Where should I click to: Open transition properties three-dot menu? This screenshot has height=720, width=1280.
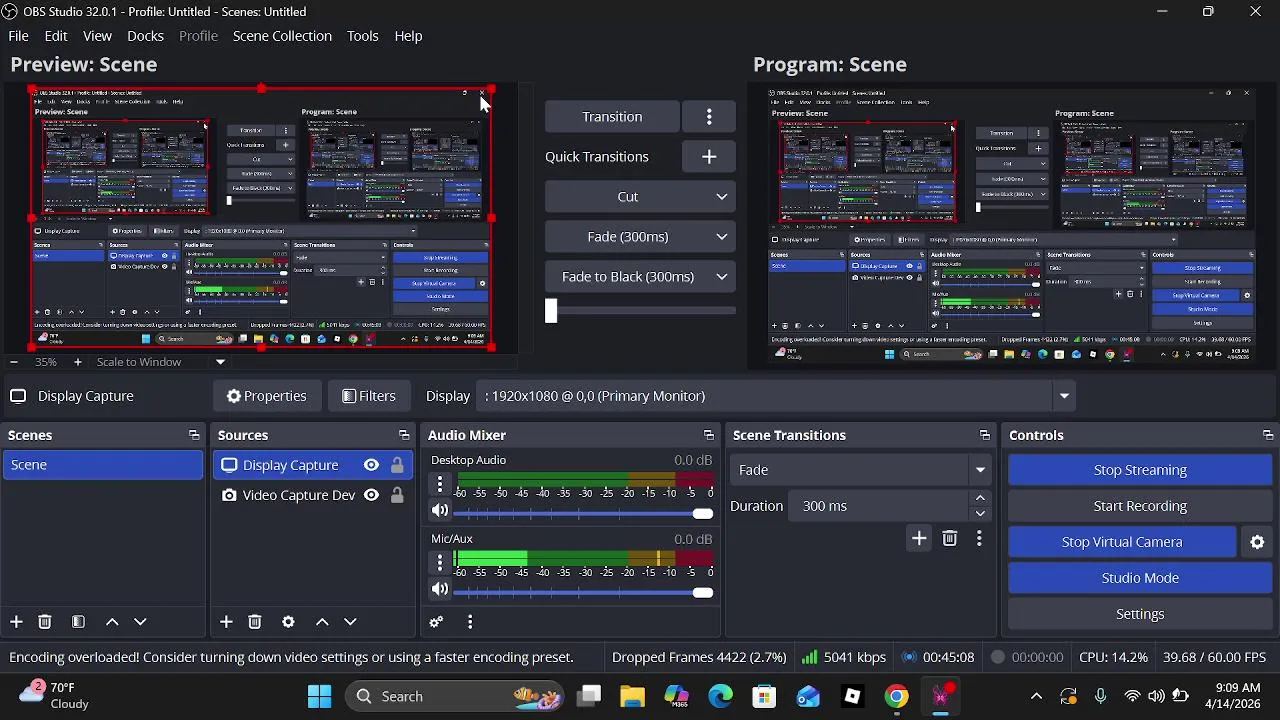pyautogui.click(x=979, y=539)
